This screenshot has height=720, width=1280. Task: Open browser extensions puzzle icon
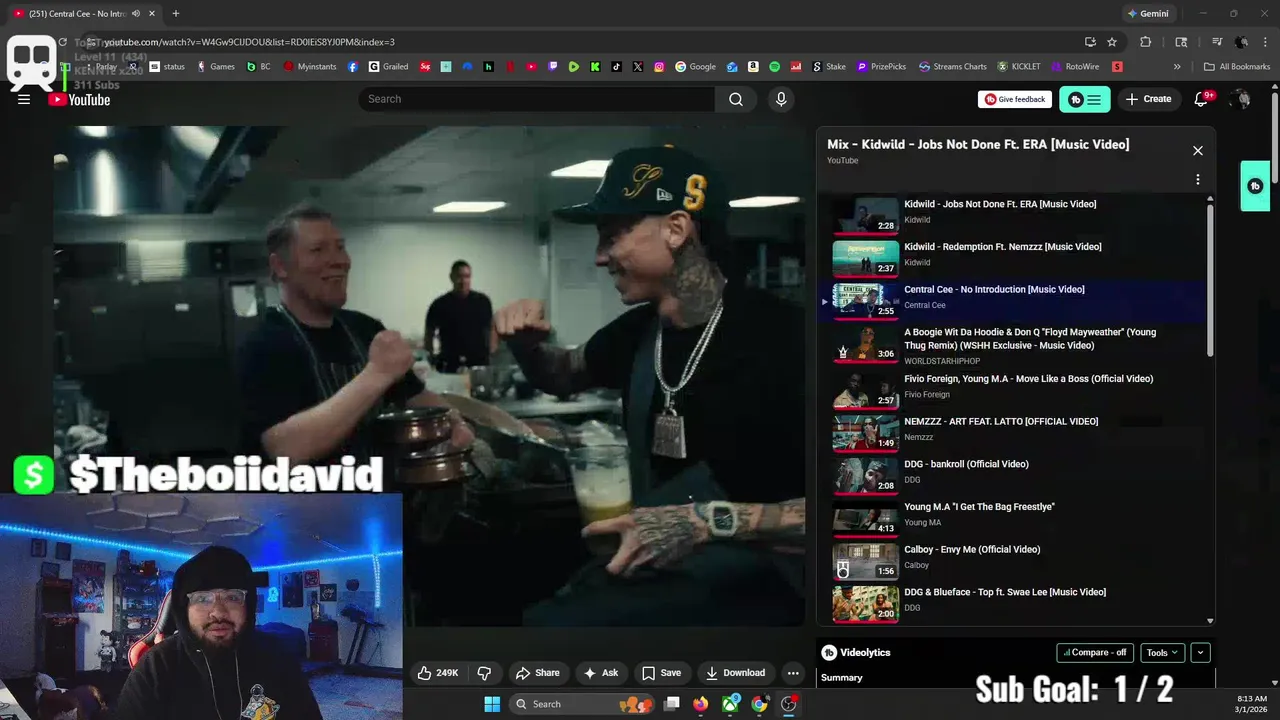point(1146,42)
